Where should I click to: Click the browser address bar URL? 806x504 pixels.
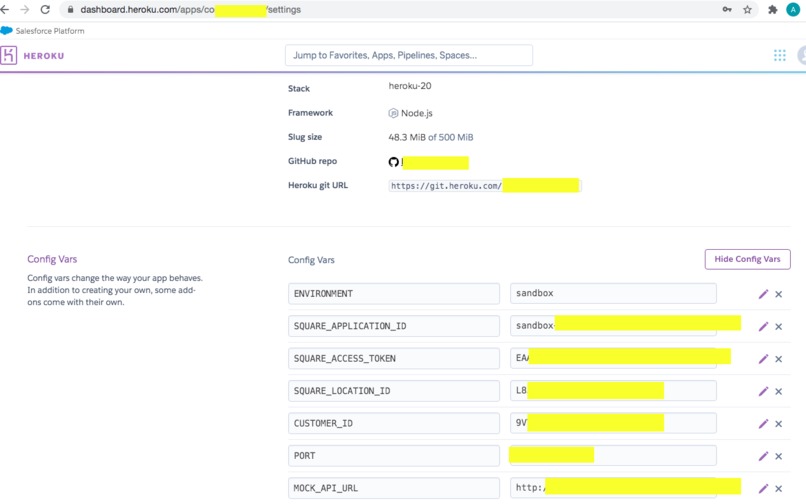pyautogui.click(x=191, y=9)
